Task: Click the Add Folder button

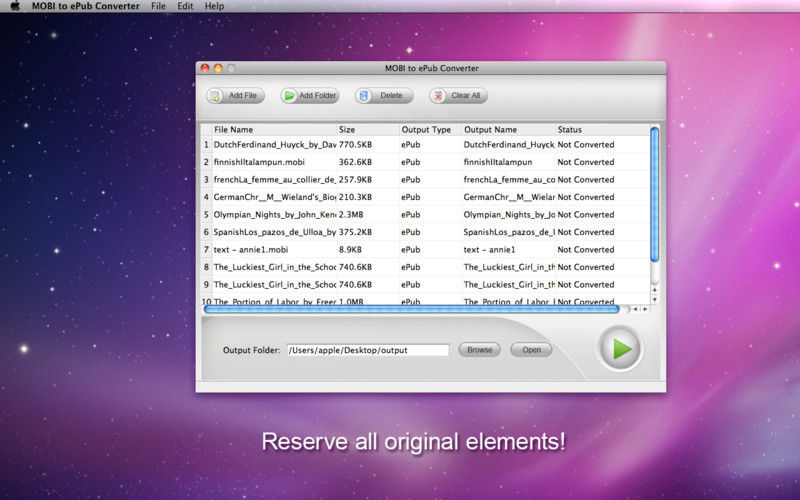Action: coord(310,95)
